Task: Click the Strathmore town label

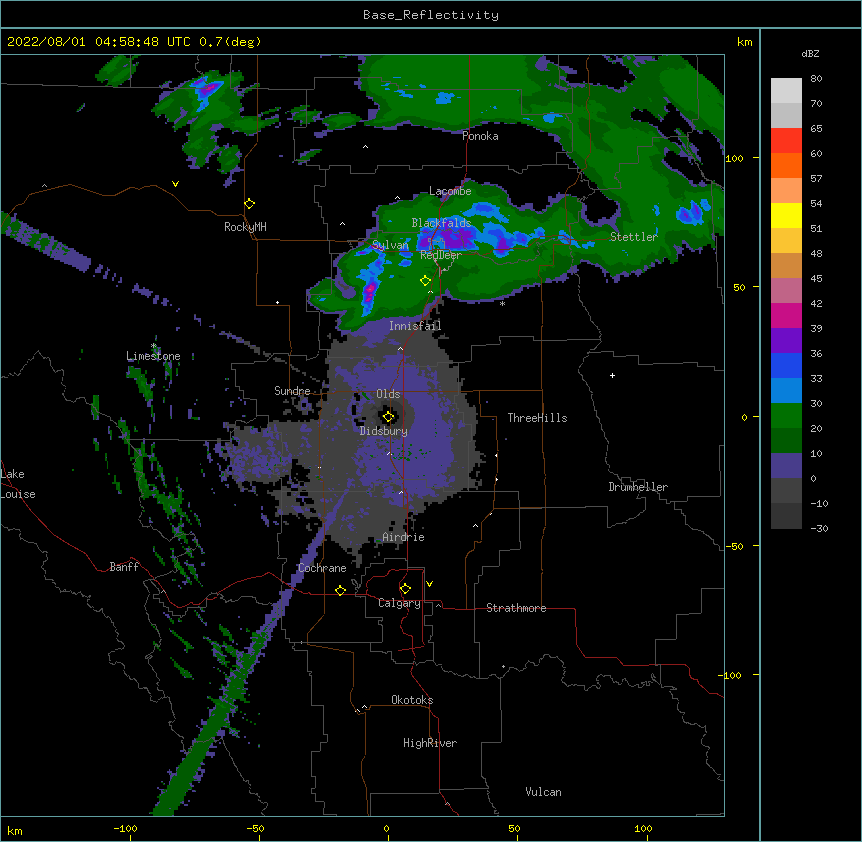Action: (516, 608)
